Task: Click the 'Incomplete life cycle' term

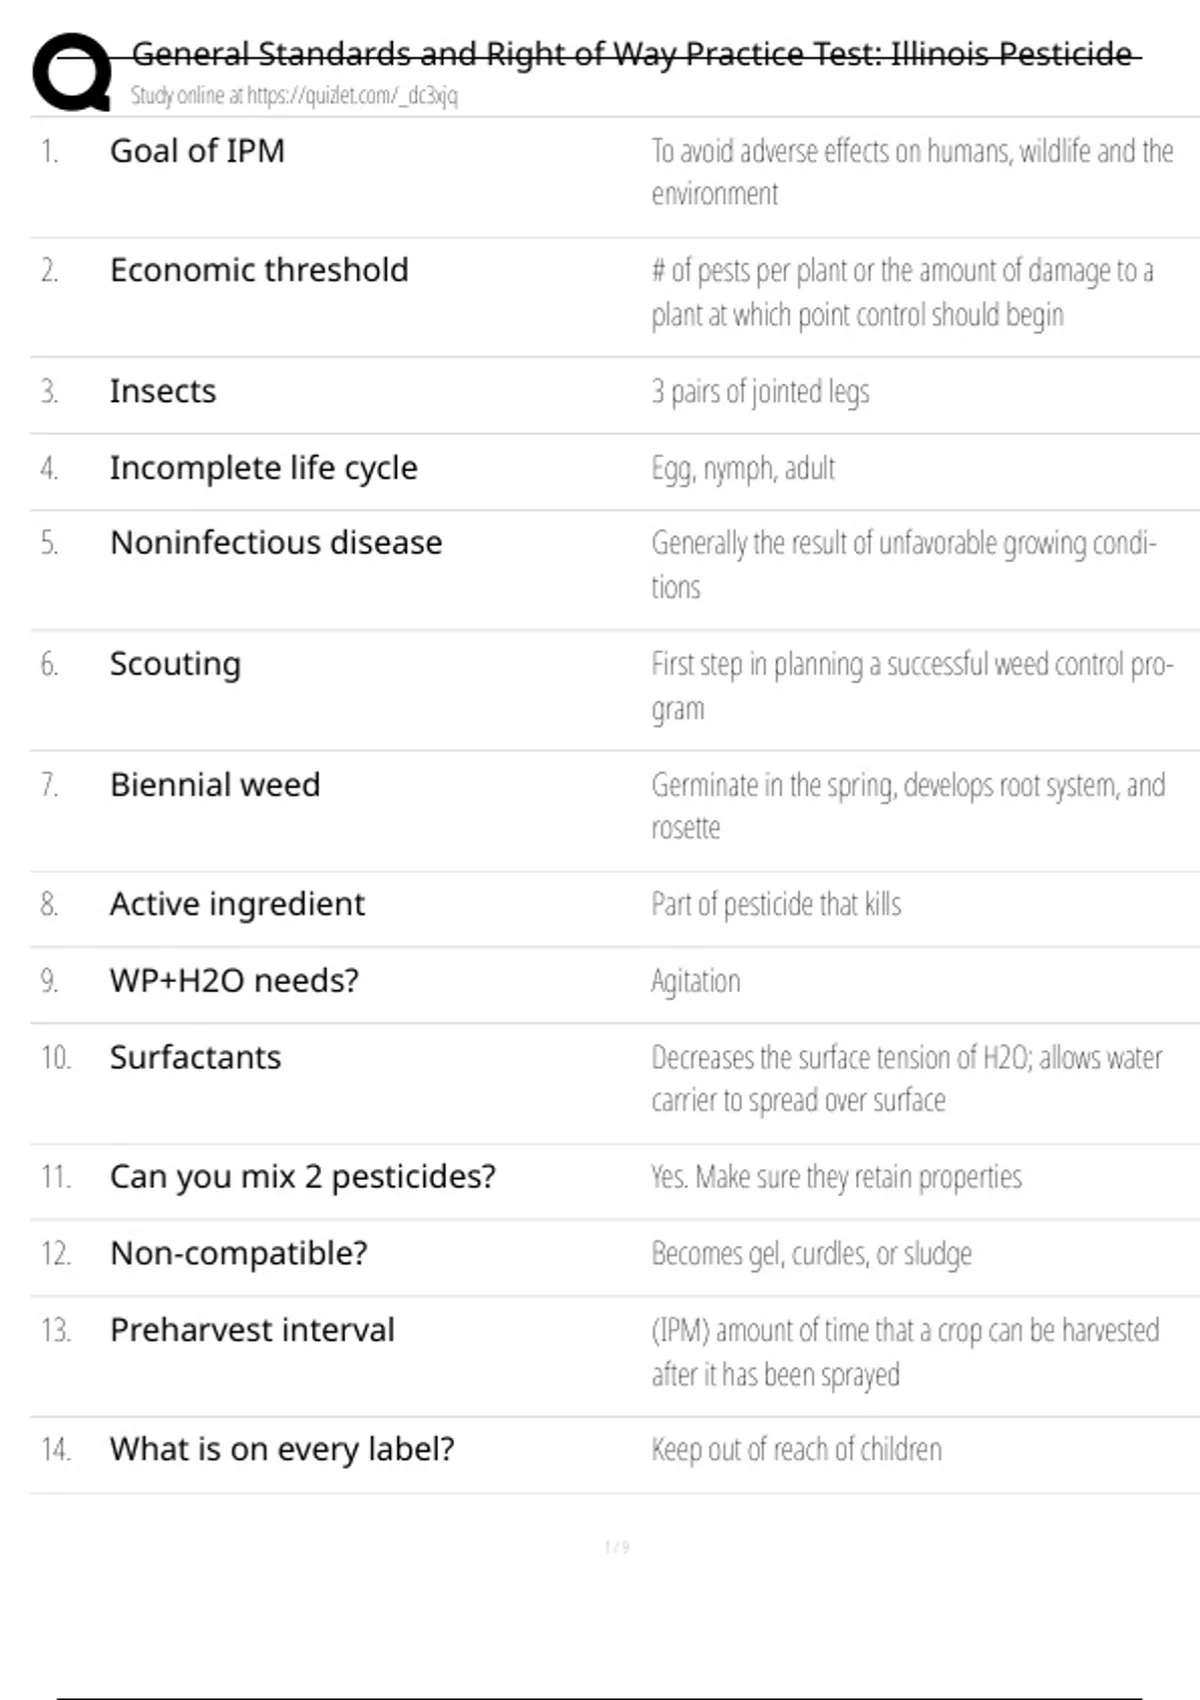Action: pyautogui.click(x=264, y=468)
